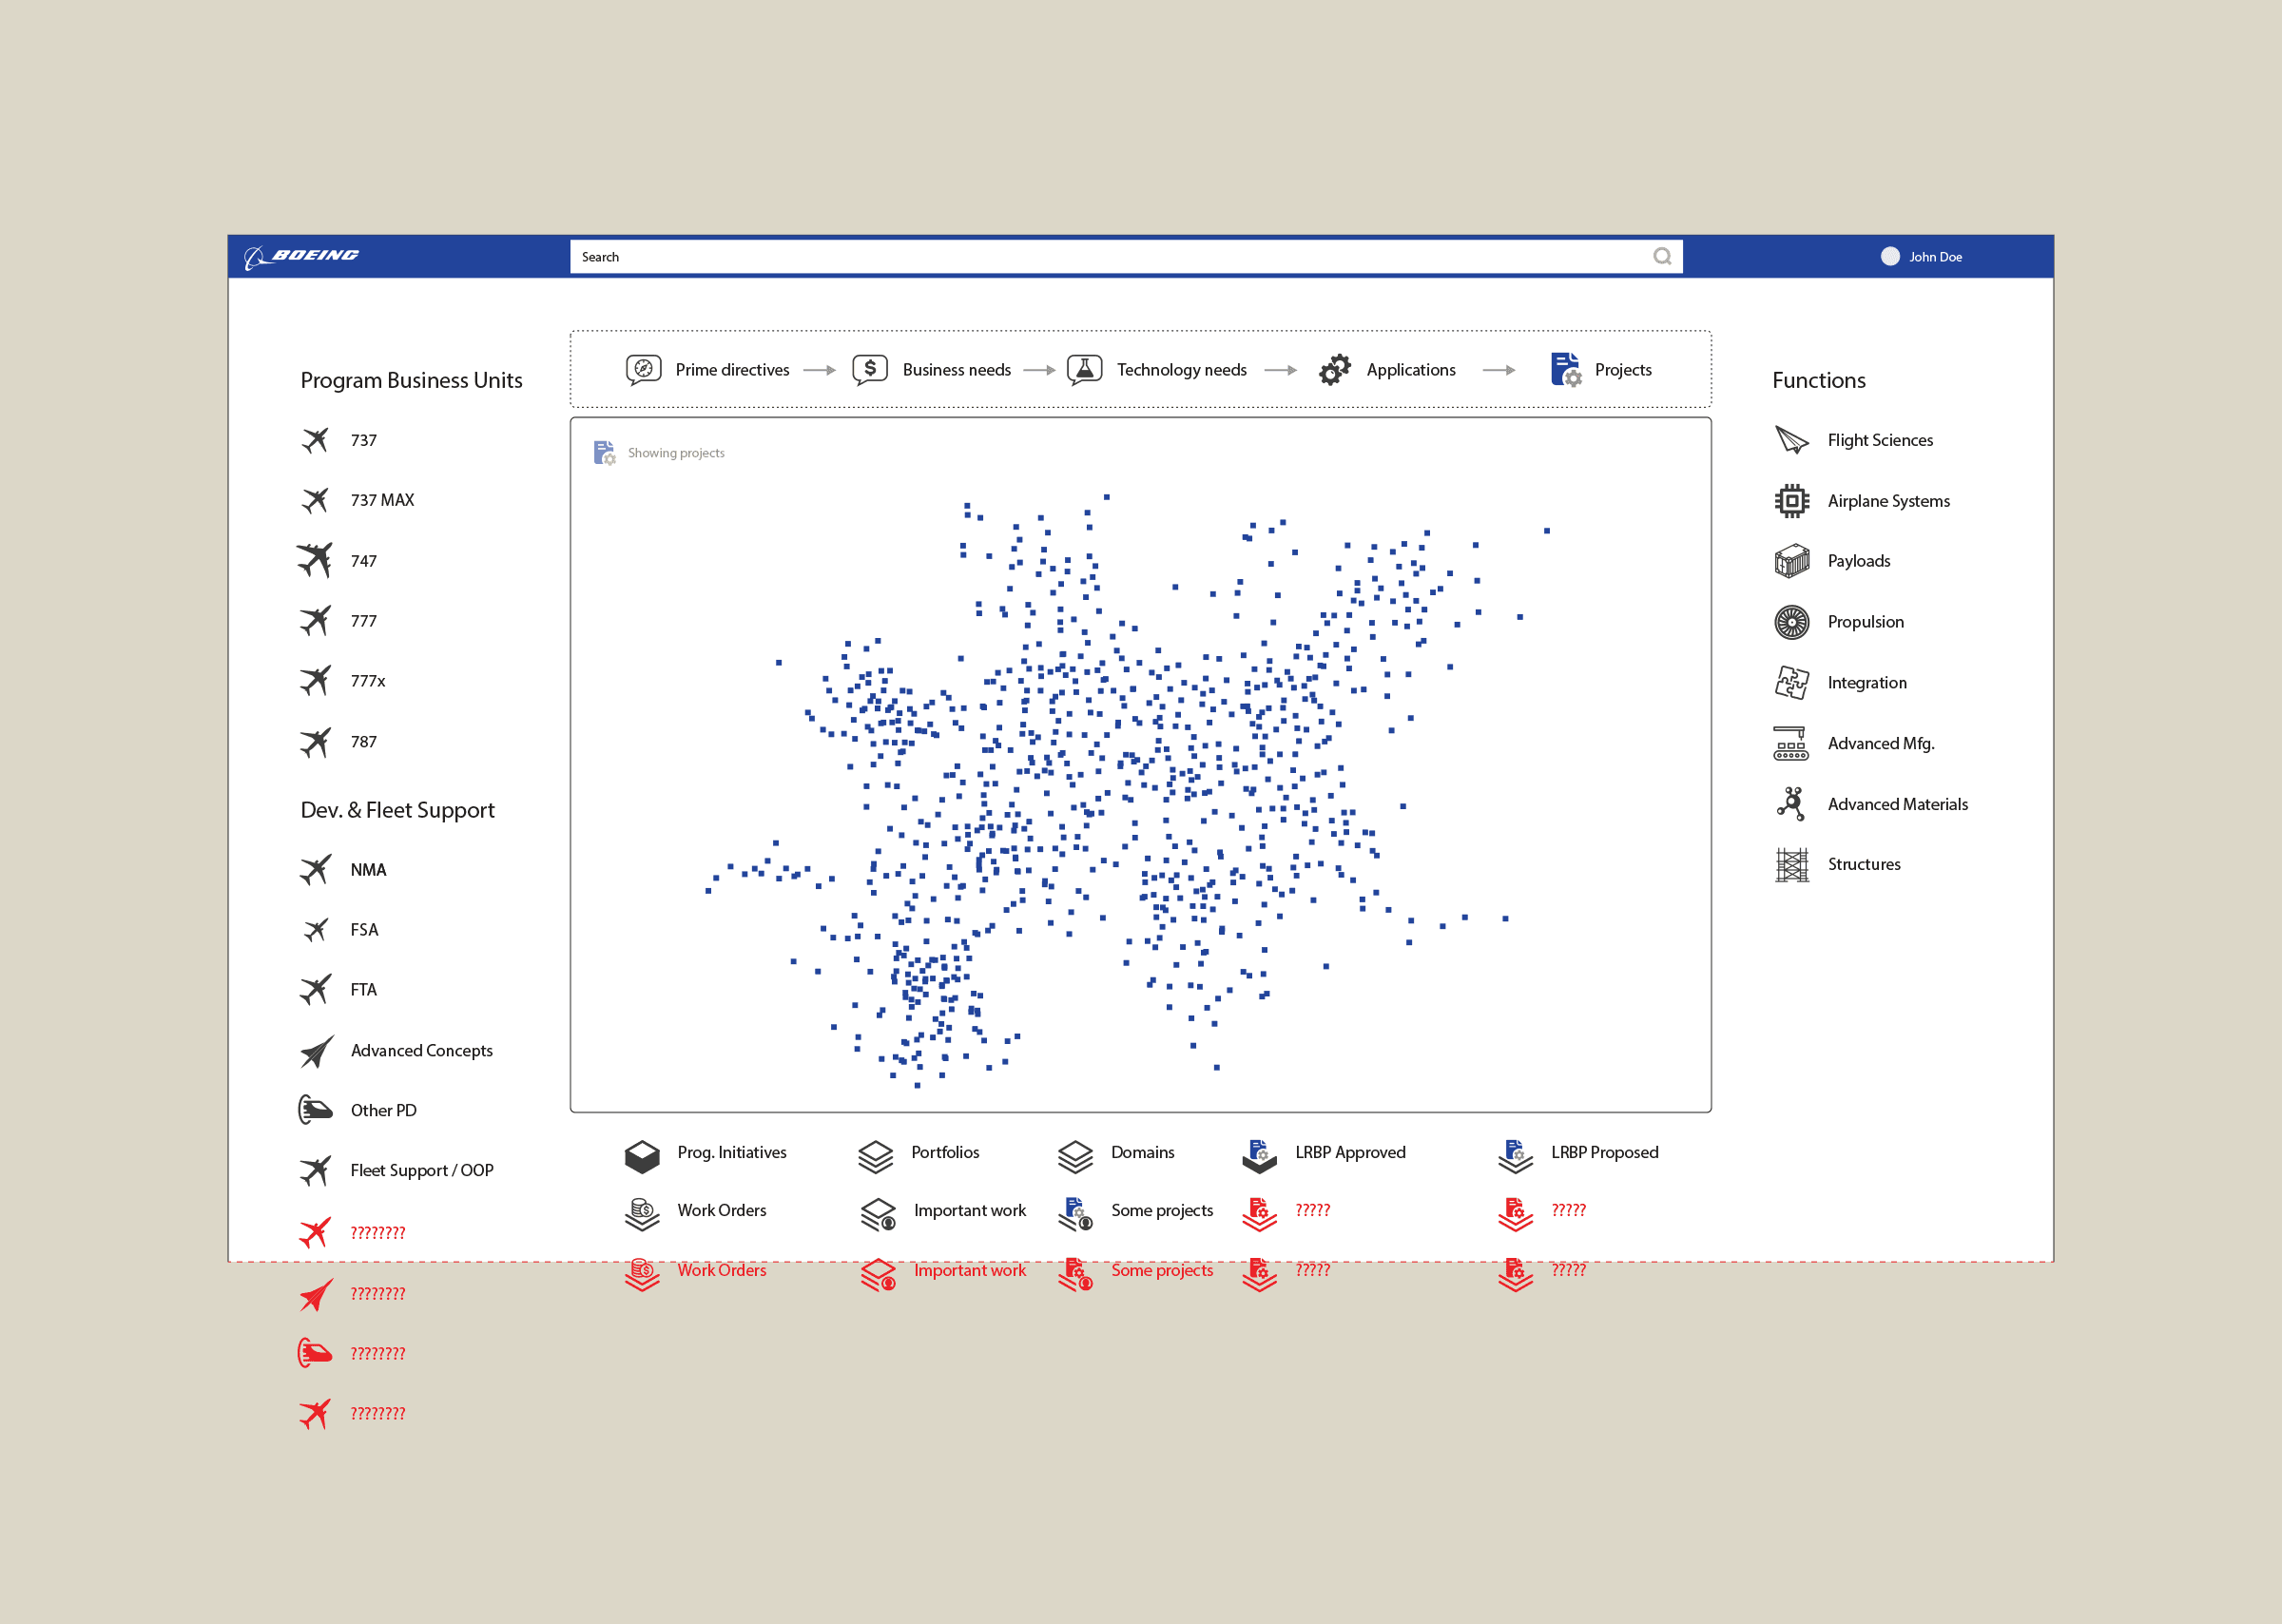Click the Advanced Concepts jet icon
This screenshot has height=1624, width=2282.
316,1051
